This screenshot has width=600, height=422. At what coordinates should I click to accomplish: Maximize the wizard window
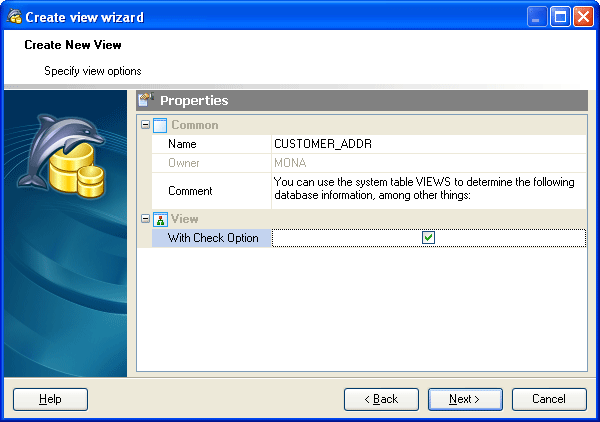pos(560,16)
